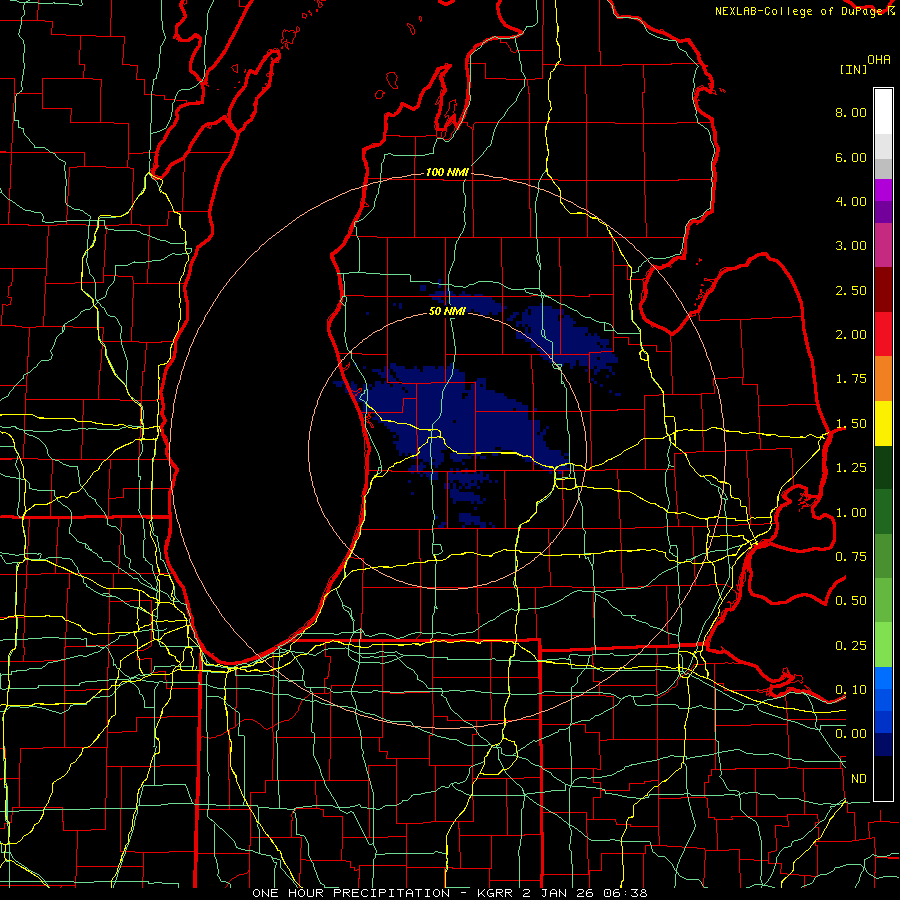900x900 pixels.
Task: Click the 4.00 legend value
Action: pyautogui.click(x=851, y=201)
